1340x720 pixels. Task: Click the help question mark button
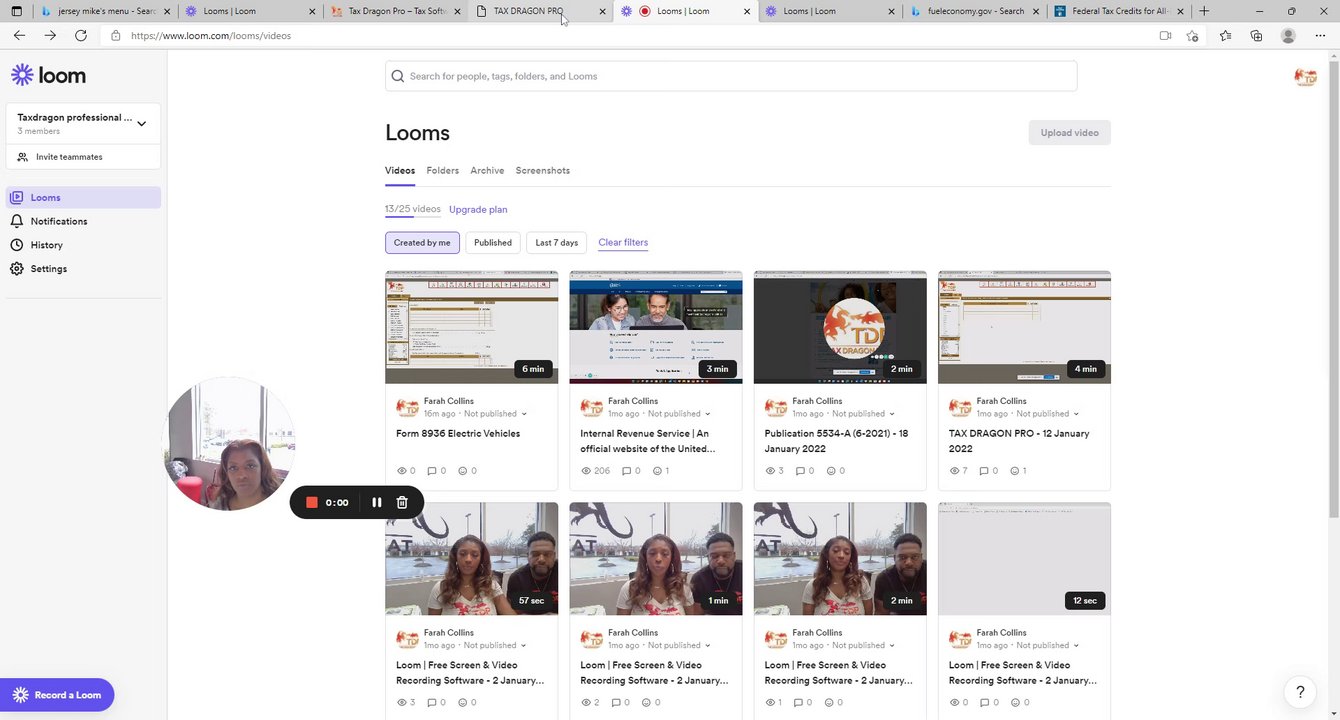coord(1300,691)
